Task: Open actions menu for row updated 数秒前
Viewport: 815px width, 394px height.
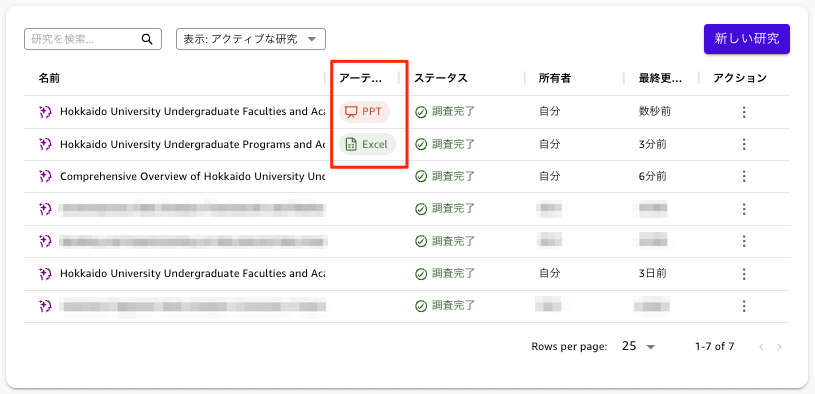Action: click(x=744, y=112)
